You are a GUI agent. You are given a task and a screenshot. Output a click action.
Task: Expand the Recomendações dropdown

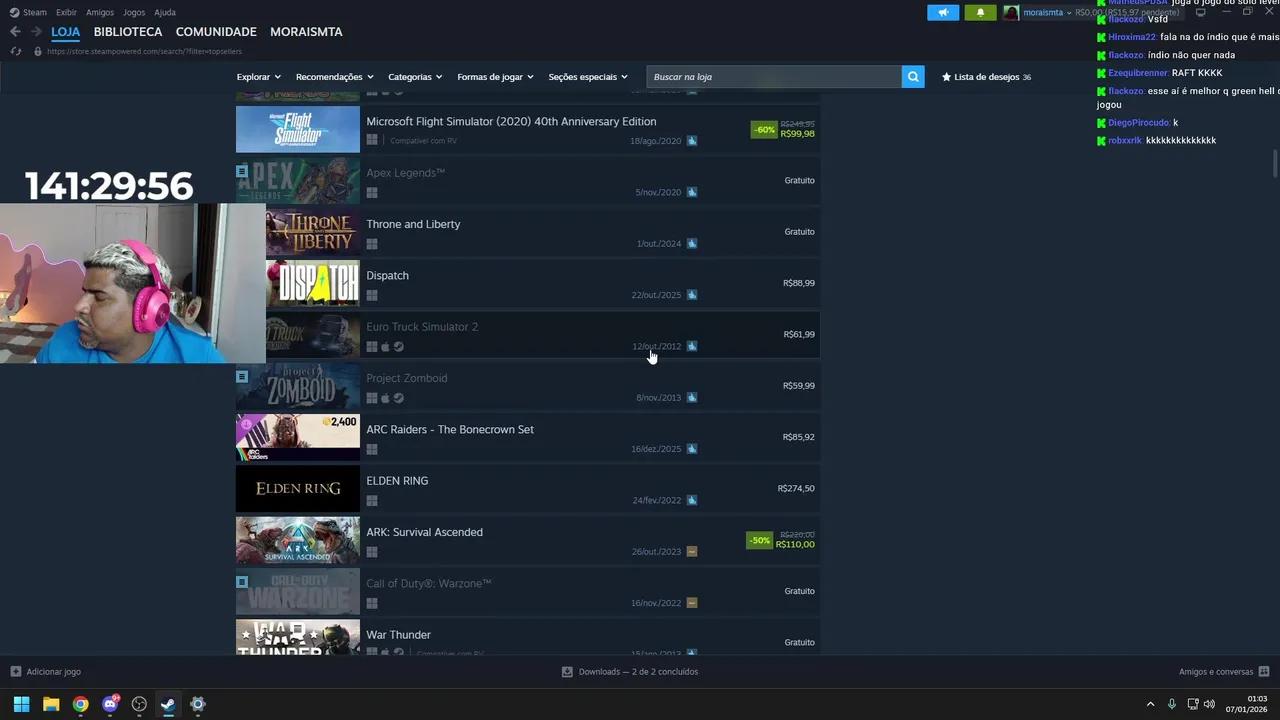pyautogui.click(x=335, y=77)
